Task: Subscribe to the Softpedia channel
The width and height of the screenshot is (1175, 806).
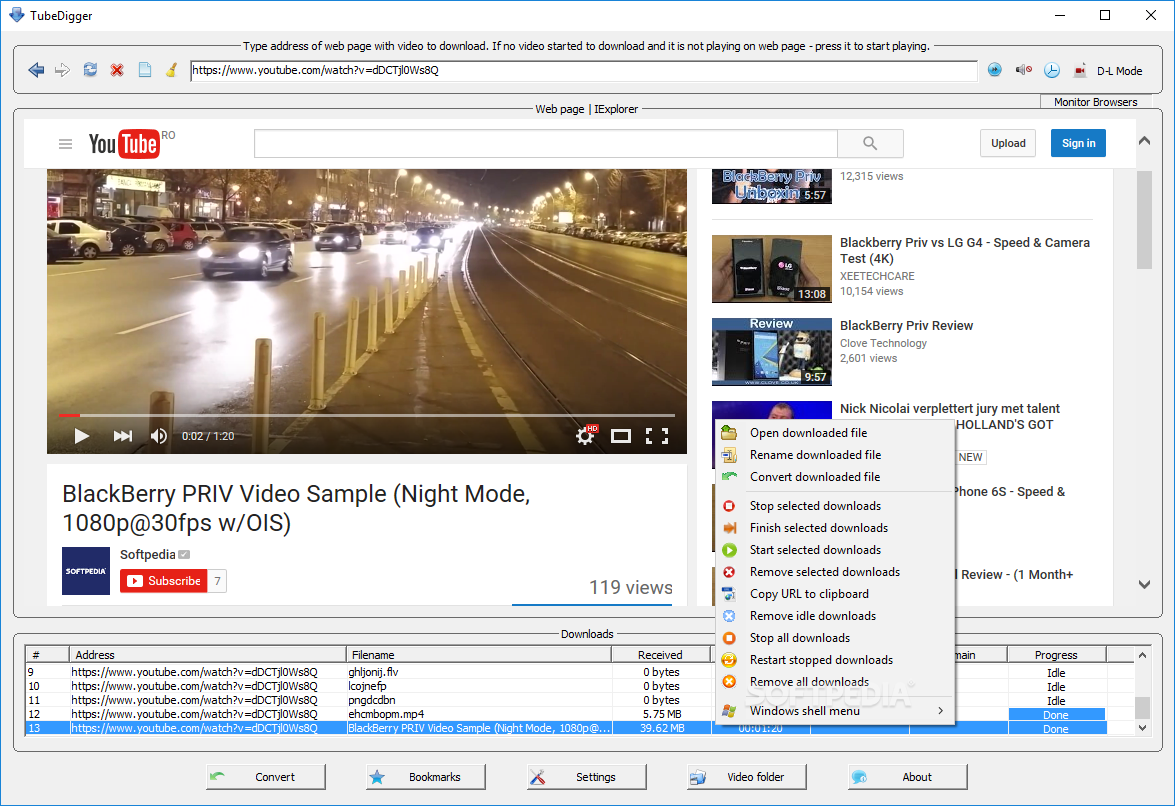Action: point(163,581)
